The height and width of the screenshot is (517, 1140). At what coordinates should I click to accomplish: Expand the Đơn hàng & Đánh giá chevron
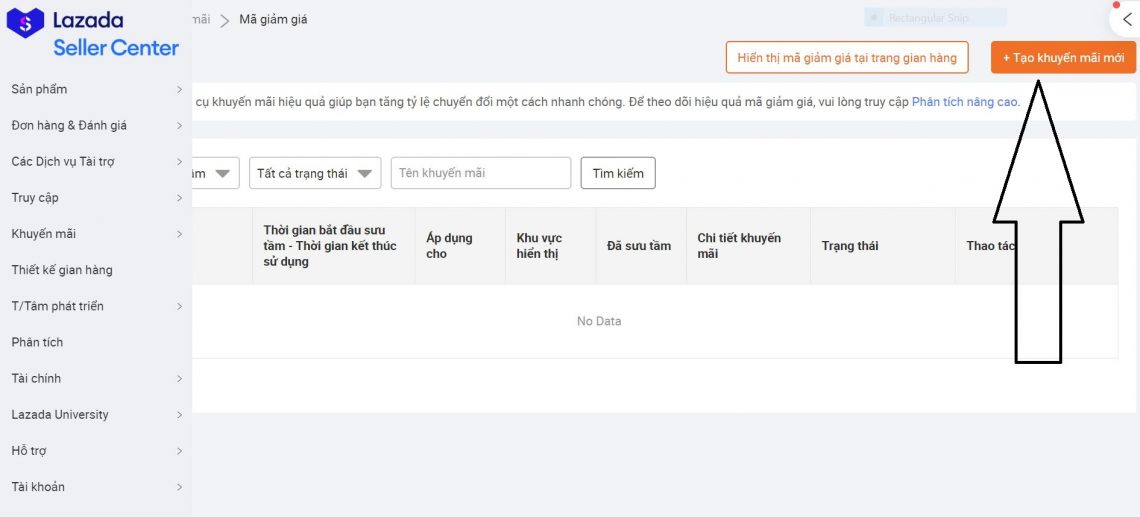click(180, 126)
